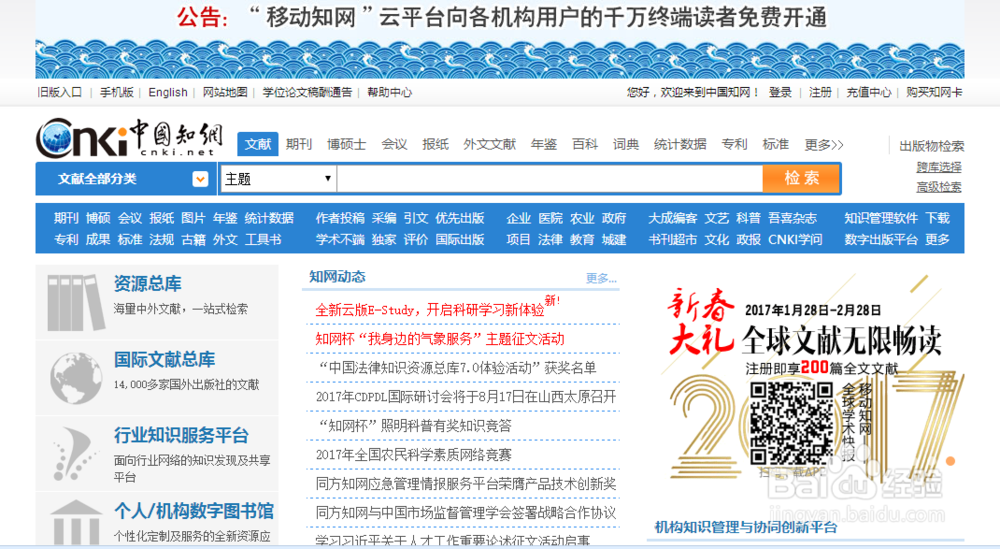The image size is (1000, 549).
Task: Click the orange 检索 search button
Action: pyautogui.click(x=801, y=179)
